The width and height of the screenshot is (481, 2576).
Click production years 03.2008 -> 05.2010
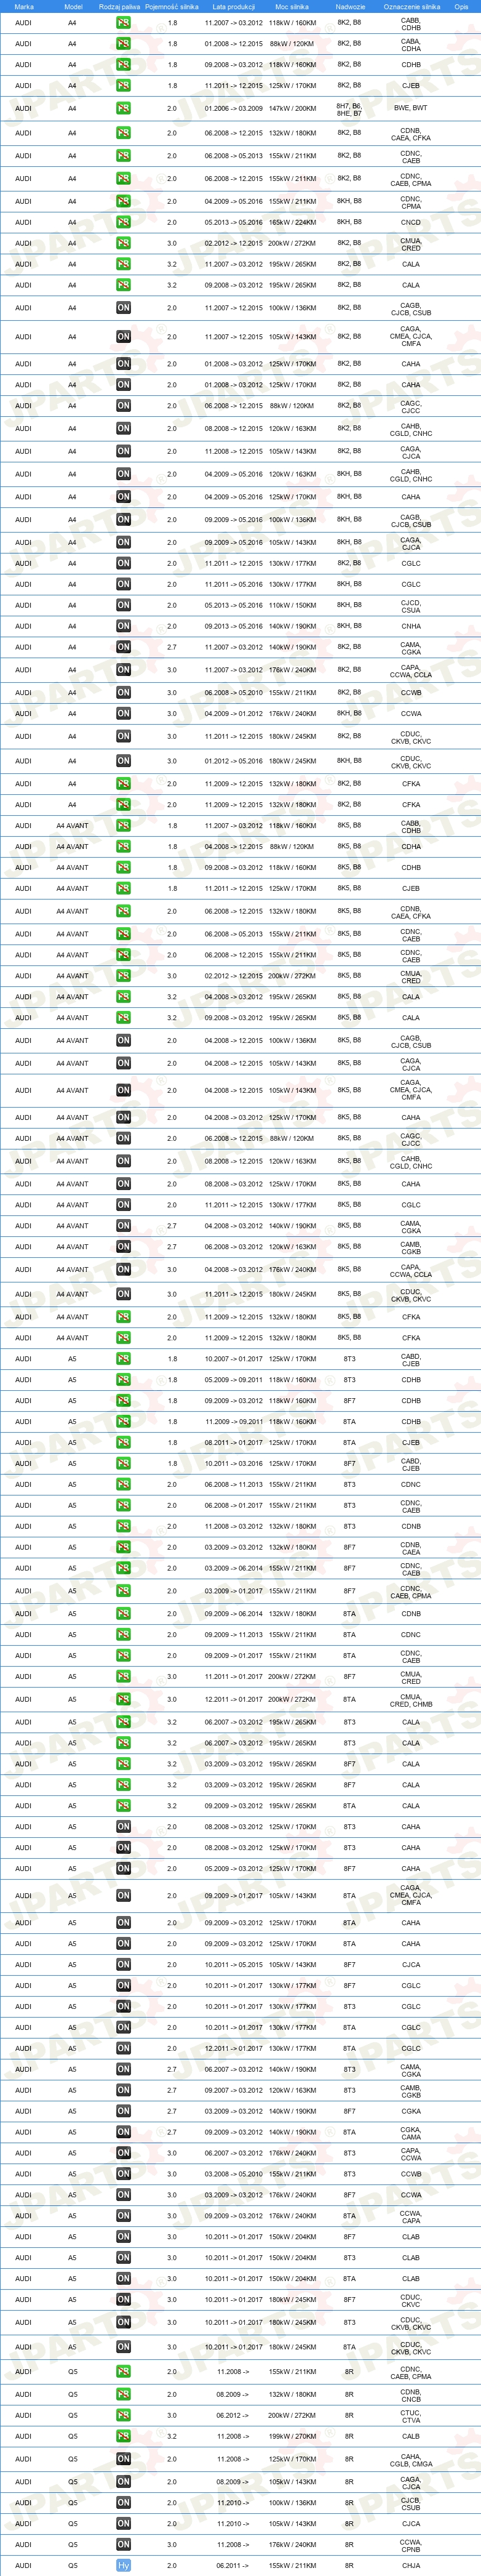pyautogui.click(x=234, y=2174)
